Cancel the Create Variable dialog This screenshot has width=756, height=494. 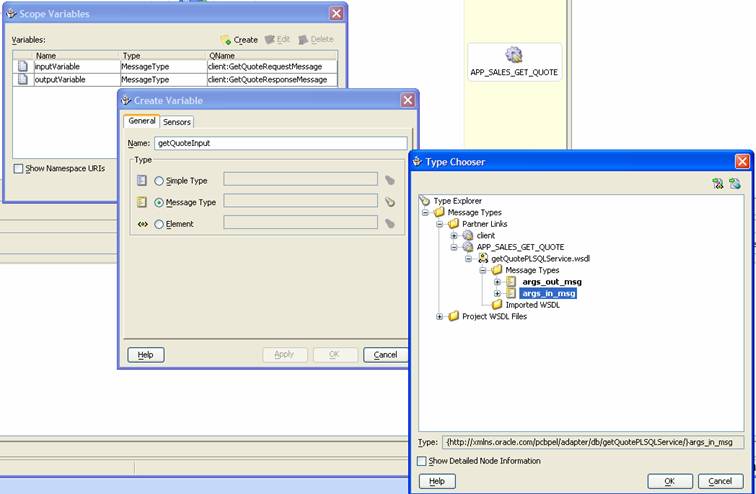386,354
